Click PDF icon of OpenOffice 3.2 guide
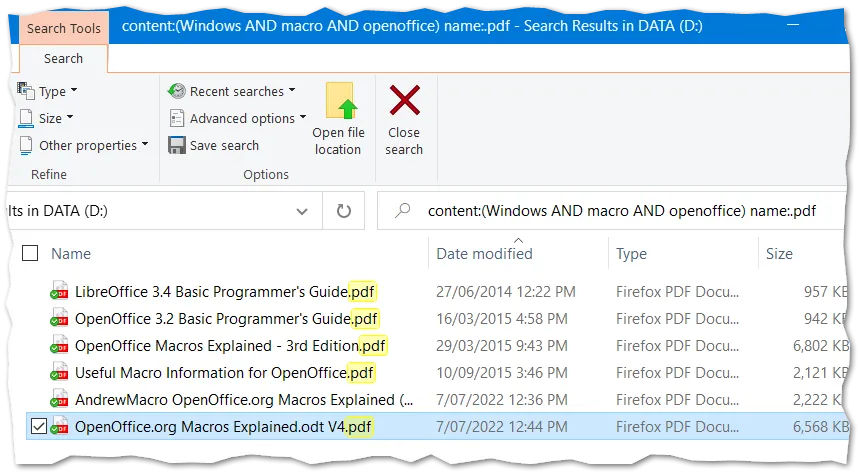 [x=60, y=319]
